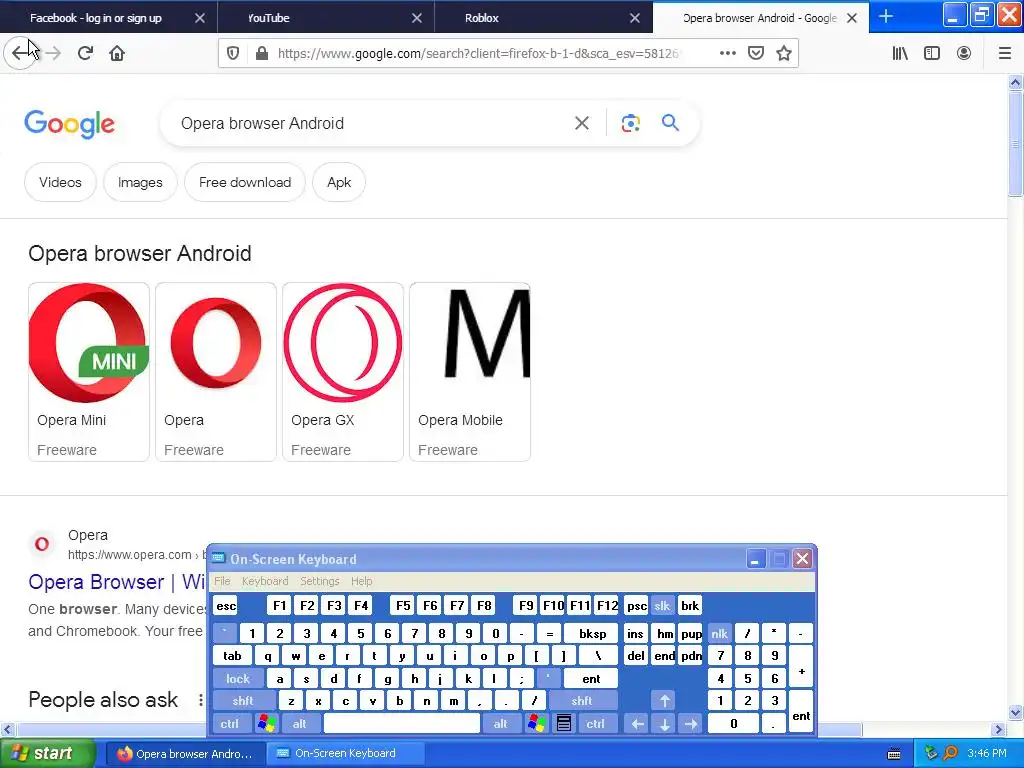Go back using the browser back arrow
1024x768 pixels.
tap(20, 53)
